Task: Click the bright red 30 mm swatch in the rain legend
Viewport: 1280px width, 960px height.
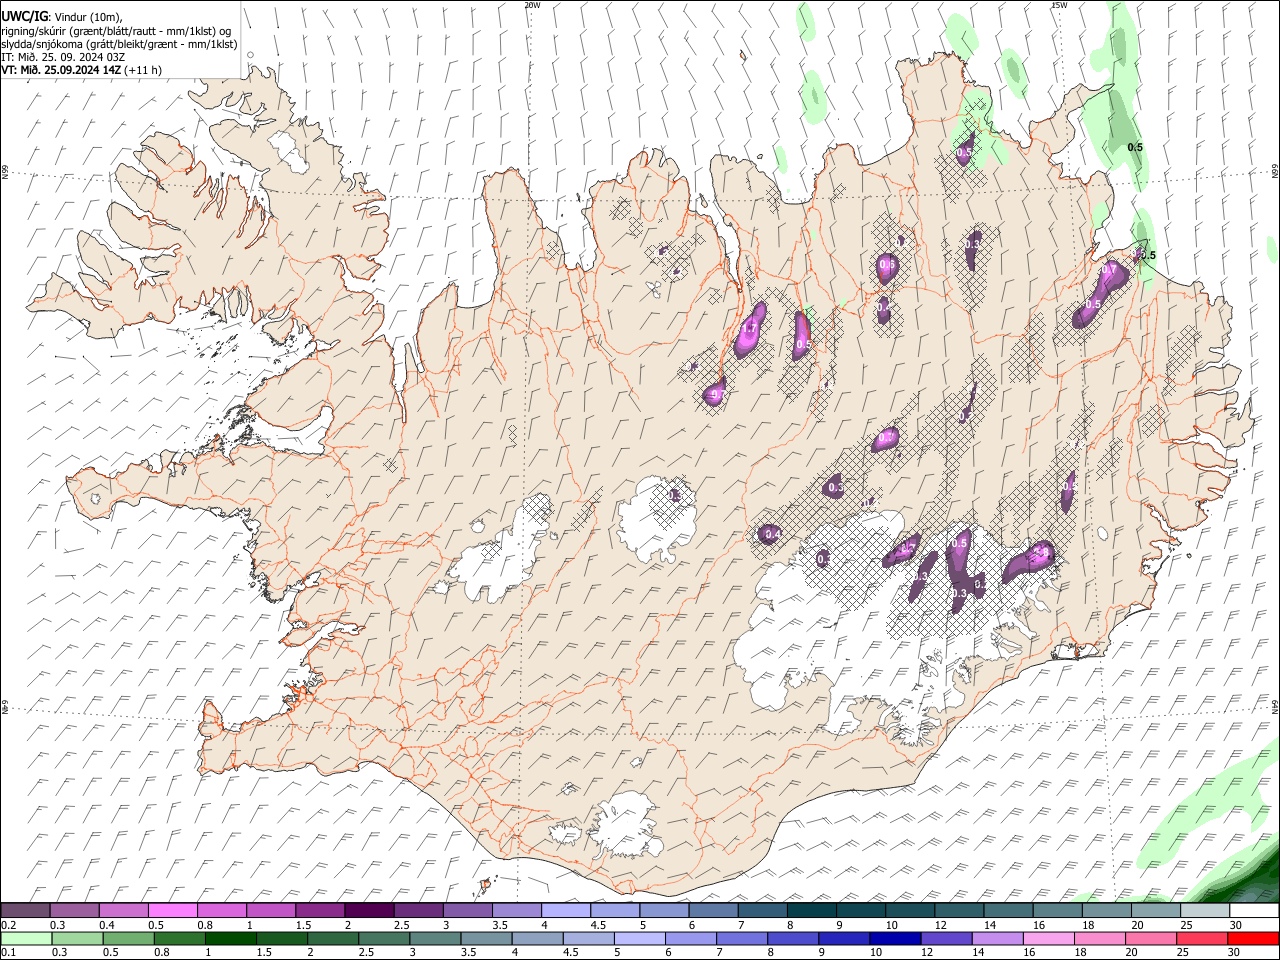Action: pos(1254,939)
